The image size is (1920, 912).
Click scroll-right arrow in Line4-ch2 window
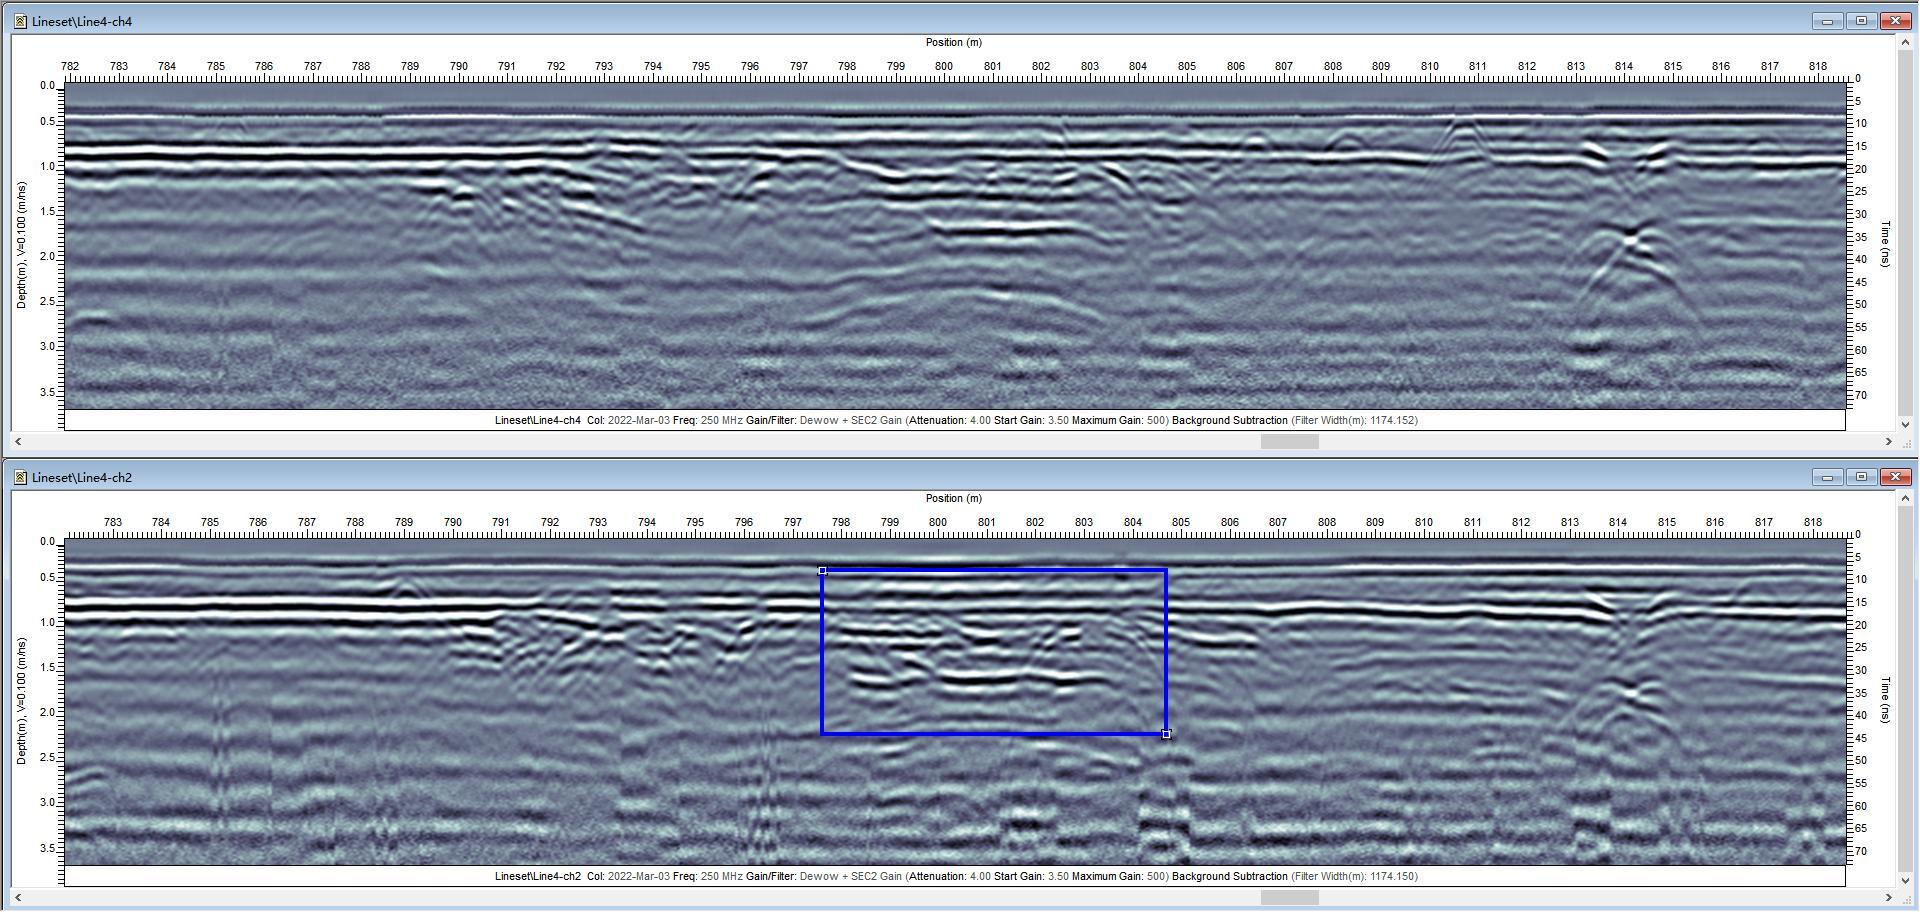[1889, 897]
